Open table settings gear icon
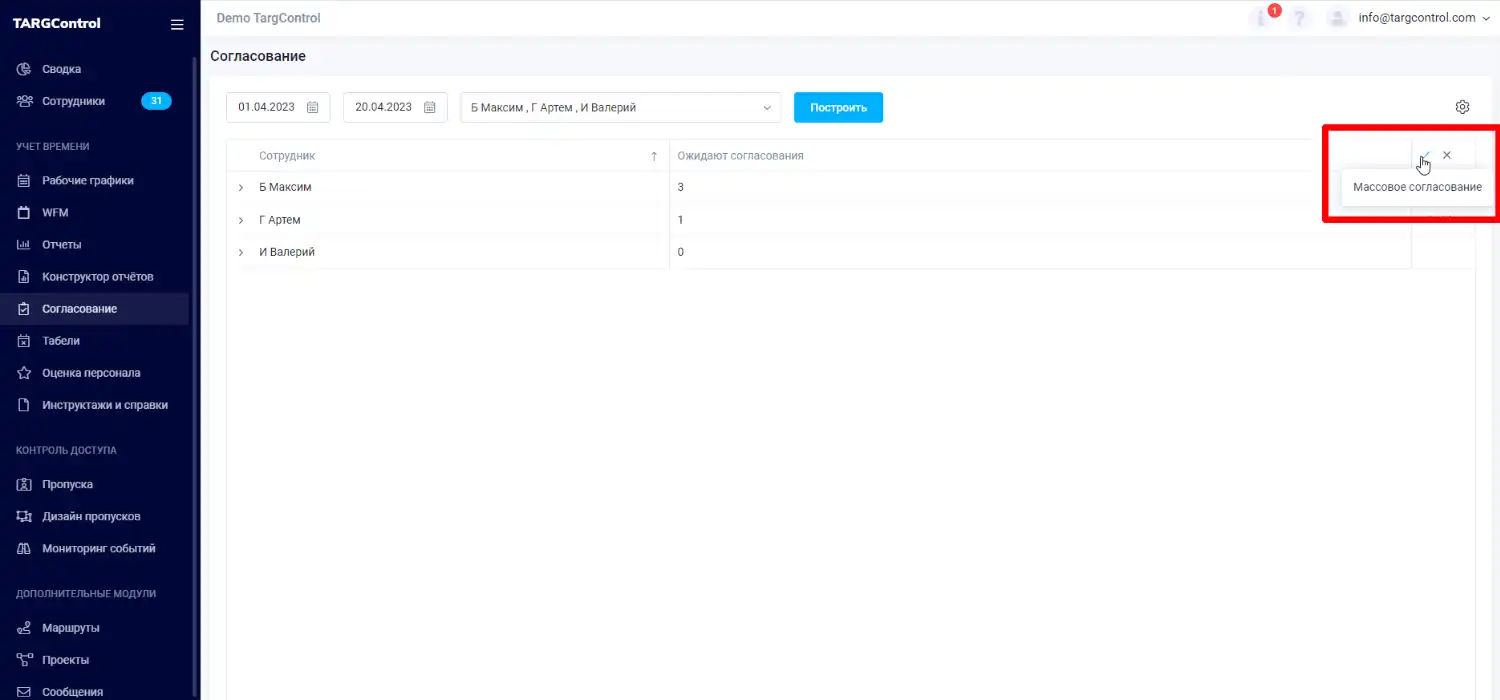This screenshot has width=1500, height=700. pyautogui.click(x=1462, y=107)
